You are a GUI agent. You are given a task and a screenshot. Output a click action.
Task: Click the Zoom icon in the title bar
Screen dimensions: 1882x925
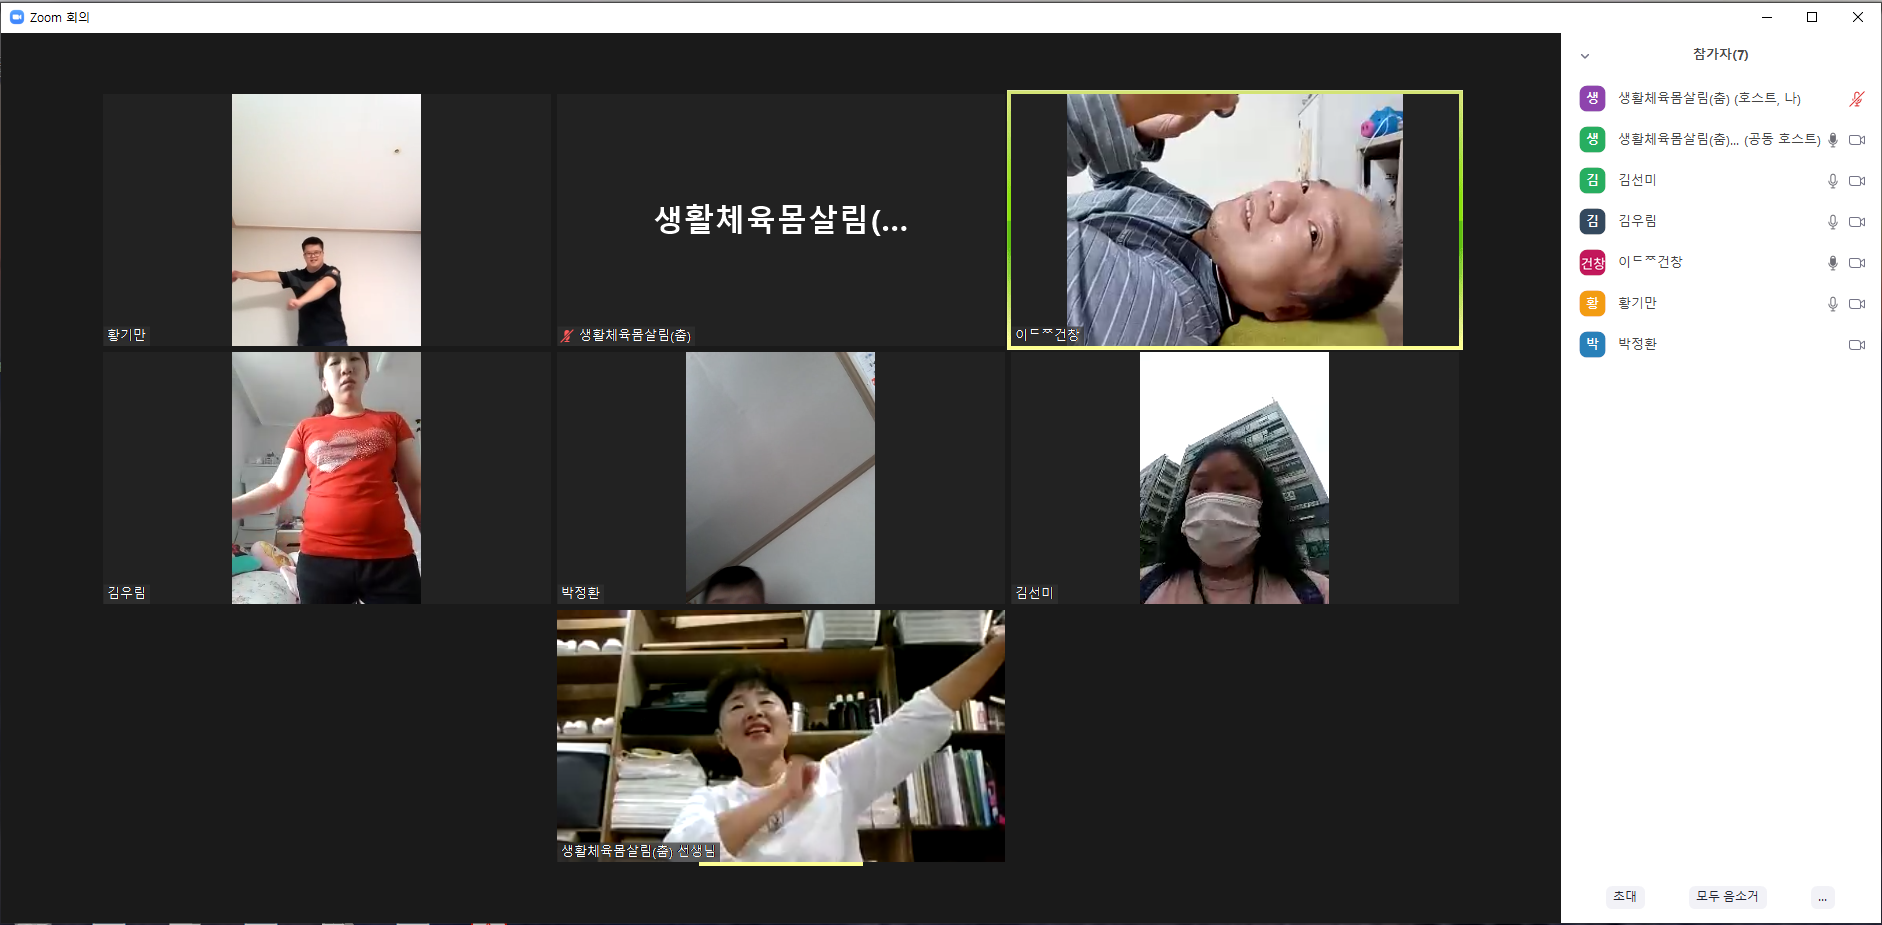[x=16, y=17]
